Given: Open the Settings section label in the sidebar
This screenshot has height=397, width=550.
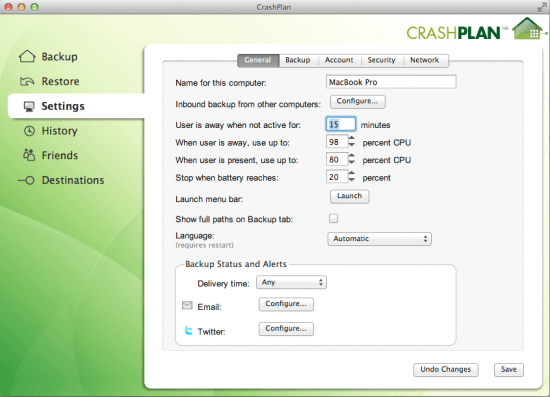Looking at the screenshot, I should [x=63, y=106].
